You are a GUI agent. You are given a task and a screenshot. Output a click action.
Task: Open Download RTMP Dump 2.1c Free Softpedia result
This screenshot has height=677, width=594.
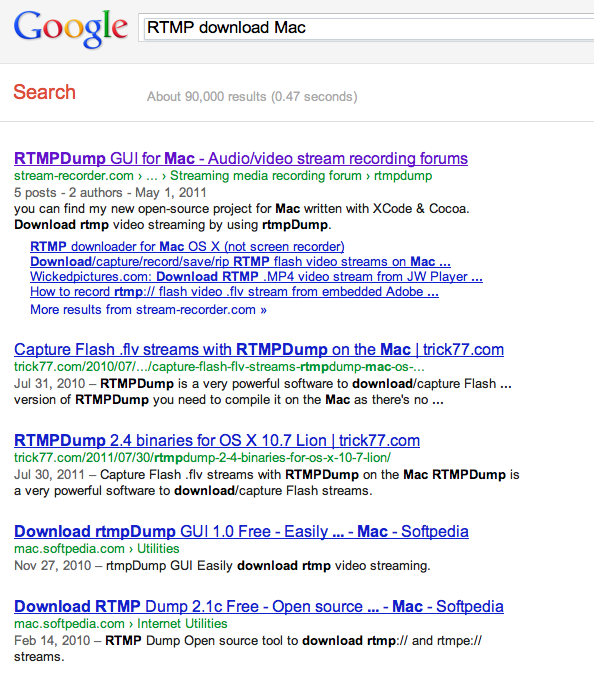259,607
